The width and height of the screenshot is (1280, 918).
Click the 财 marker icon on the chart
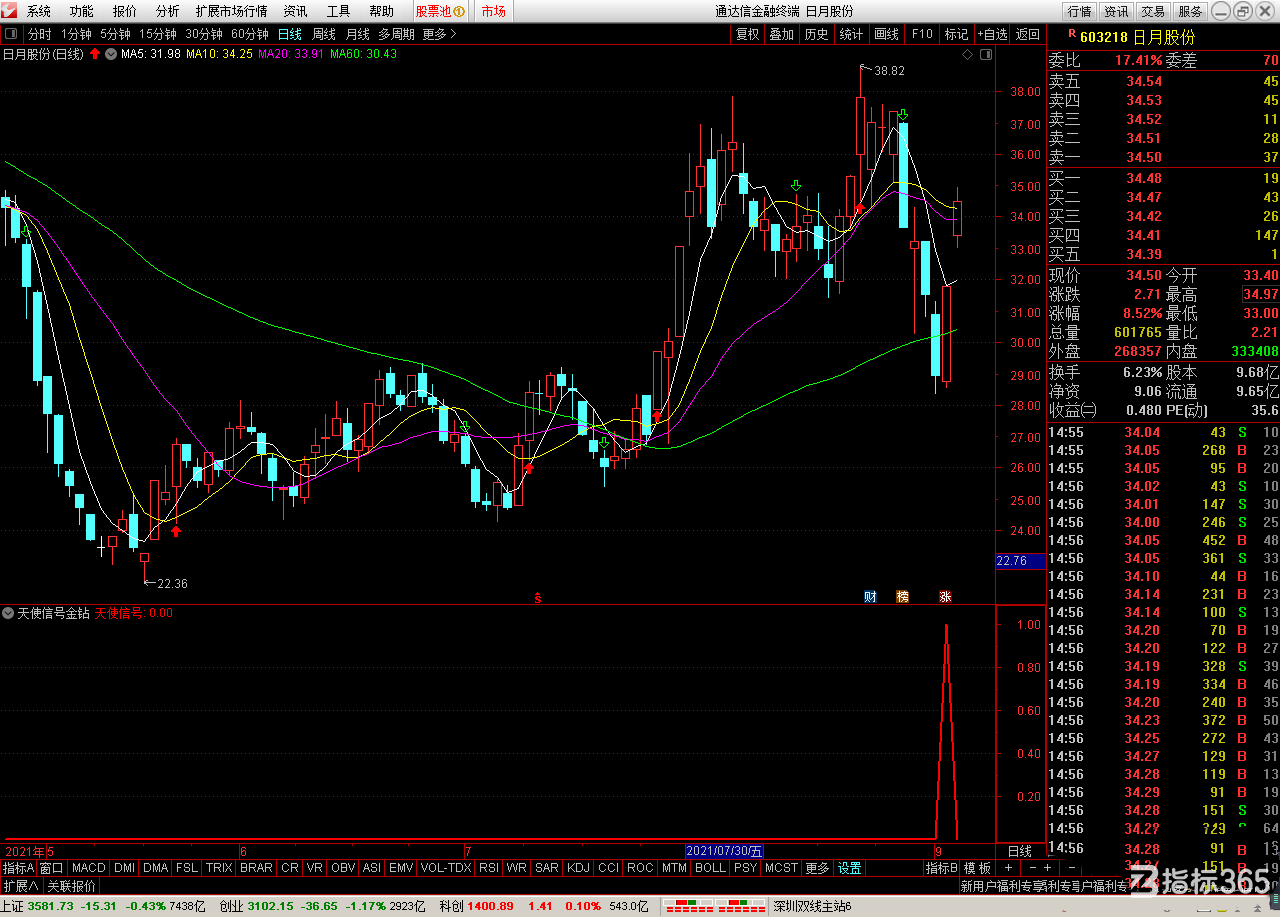coord(871,597)
